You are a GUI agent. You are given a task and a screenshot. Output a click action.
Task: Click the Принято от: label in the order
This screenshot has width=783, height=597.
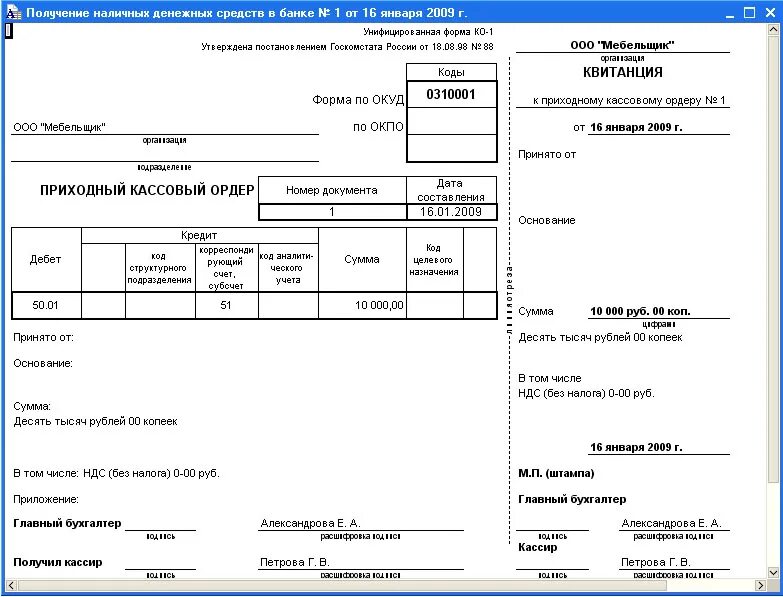(x=43, y=337)
